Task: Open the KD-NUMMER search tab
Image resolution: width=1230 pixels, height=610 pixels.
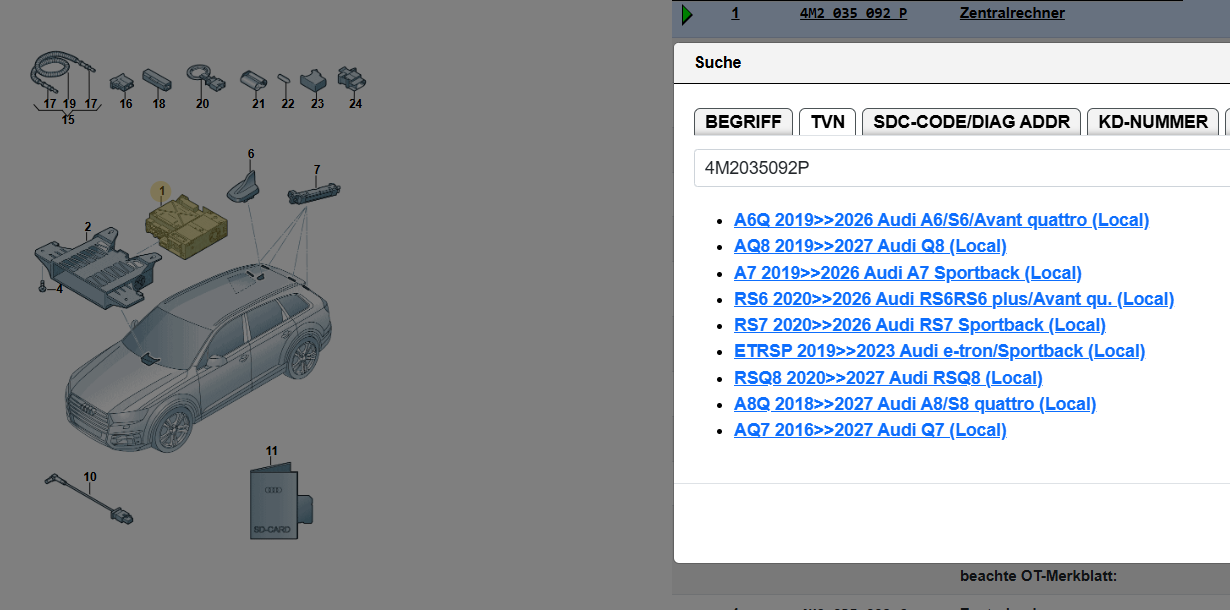Action: (x=1153, y=122)
